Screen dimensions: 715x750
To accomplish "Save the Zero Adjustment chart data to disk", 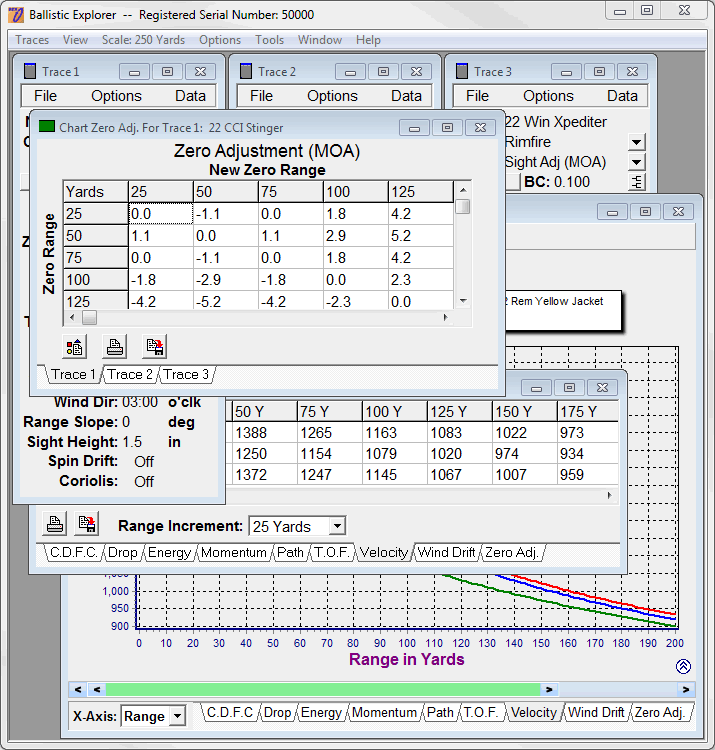I will (154, 347).
